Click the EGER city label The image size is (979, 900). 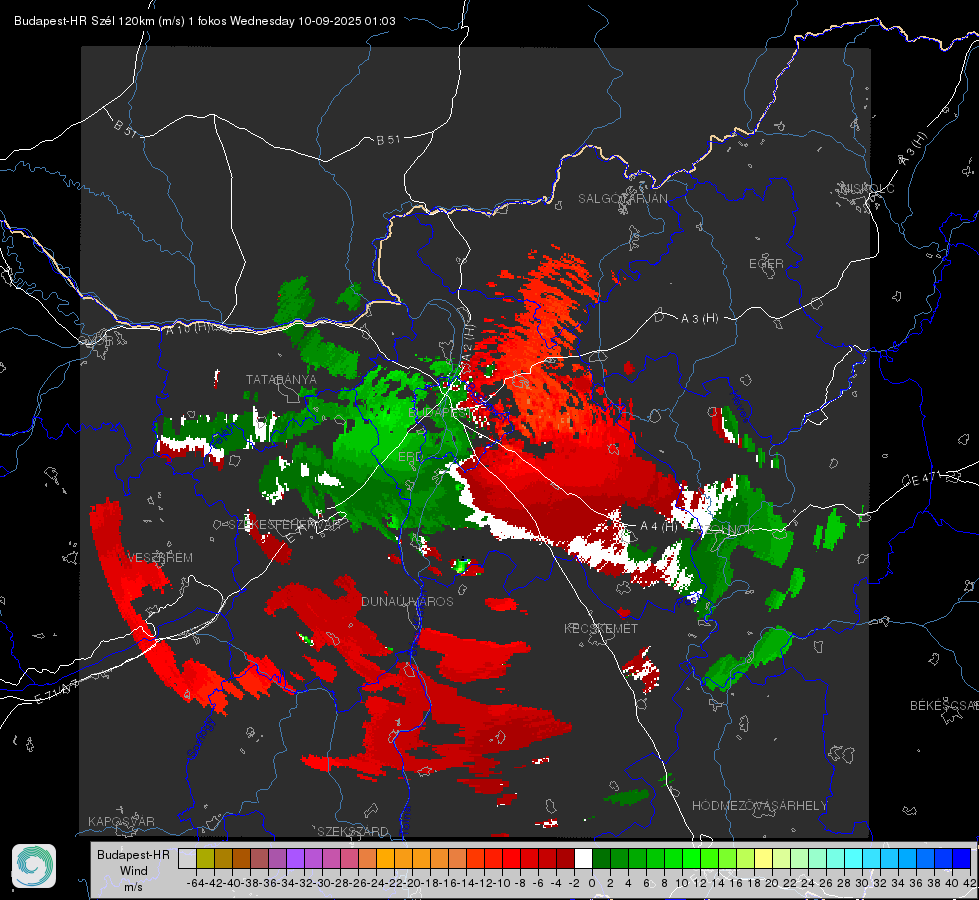766,264
